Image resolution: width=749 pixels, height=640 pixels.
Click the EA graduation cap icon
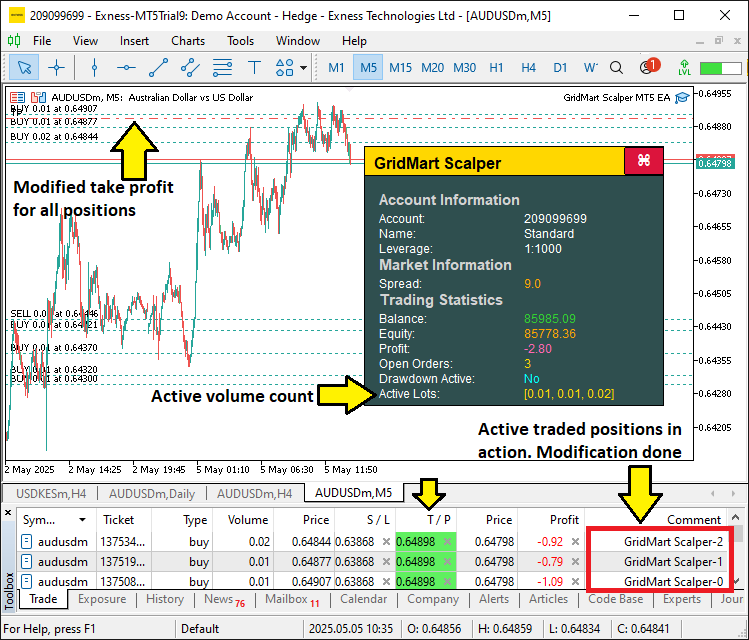click(x=682, y=98)
